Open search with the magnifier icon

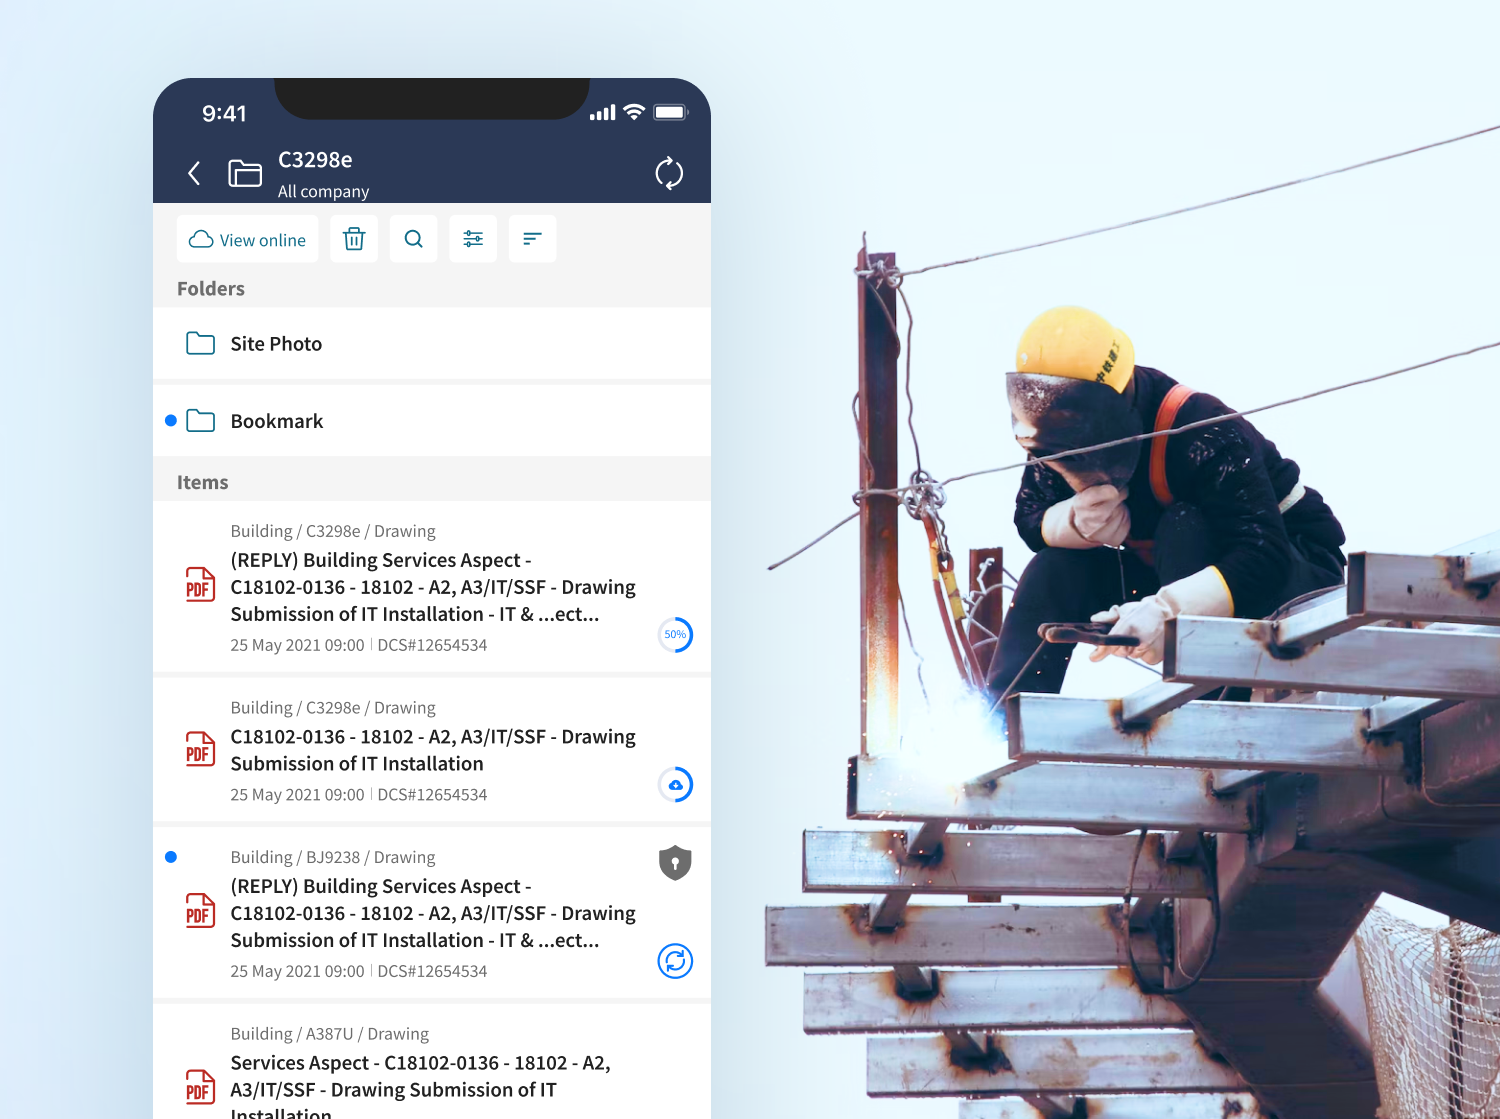point(413,239)
